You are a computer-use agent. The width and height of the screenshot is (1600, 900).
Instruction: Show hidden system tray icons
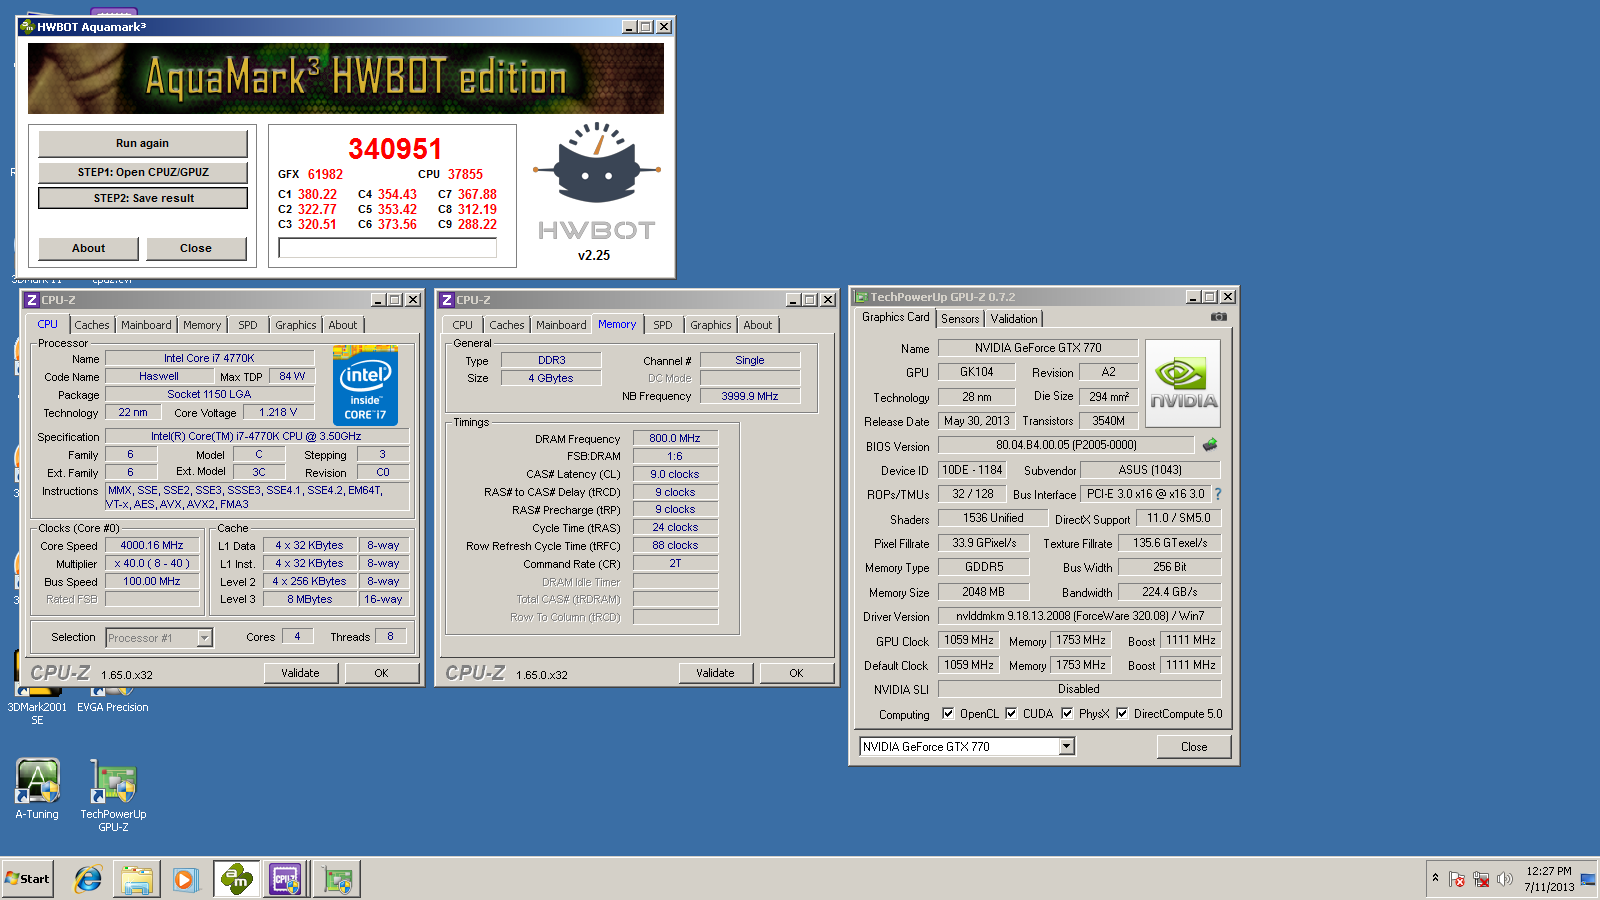pyautogui.click(x=1435, y=878)
